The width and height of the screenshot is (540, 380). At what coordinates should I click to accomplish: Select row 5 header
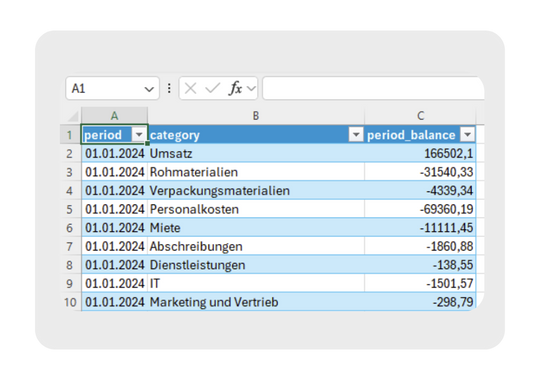(x=70, y=209)
